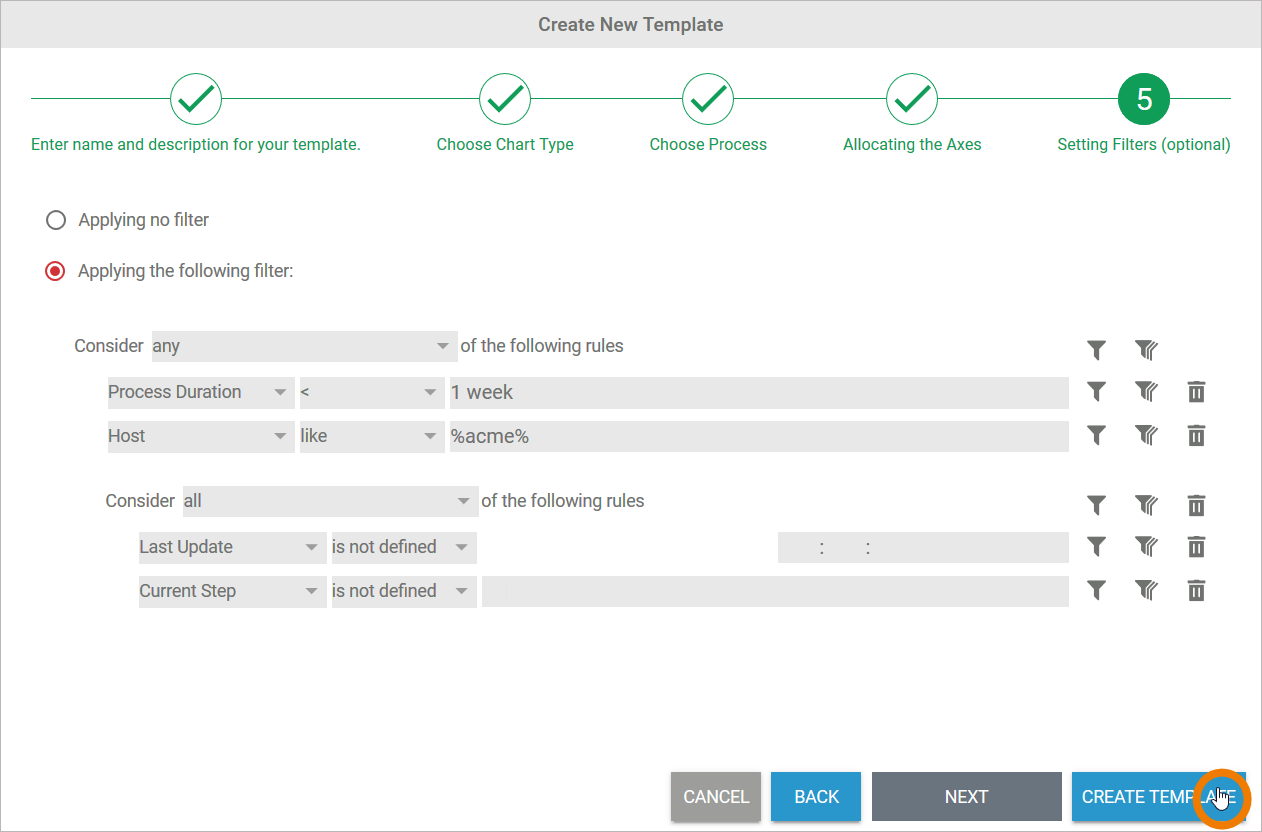The image size is (1262, 832).
Task: Select the 'Applying no filter' radio button
Action: [56, 220]
